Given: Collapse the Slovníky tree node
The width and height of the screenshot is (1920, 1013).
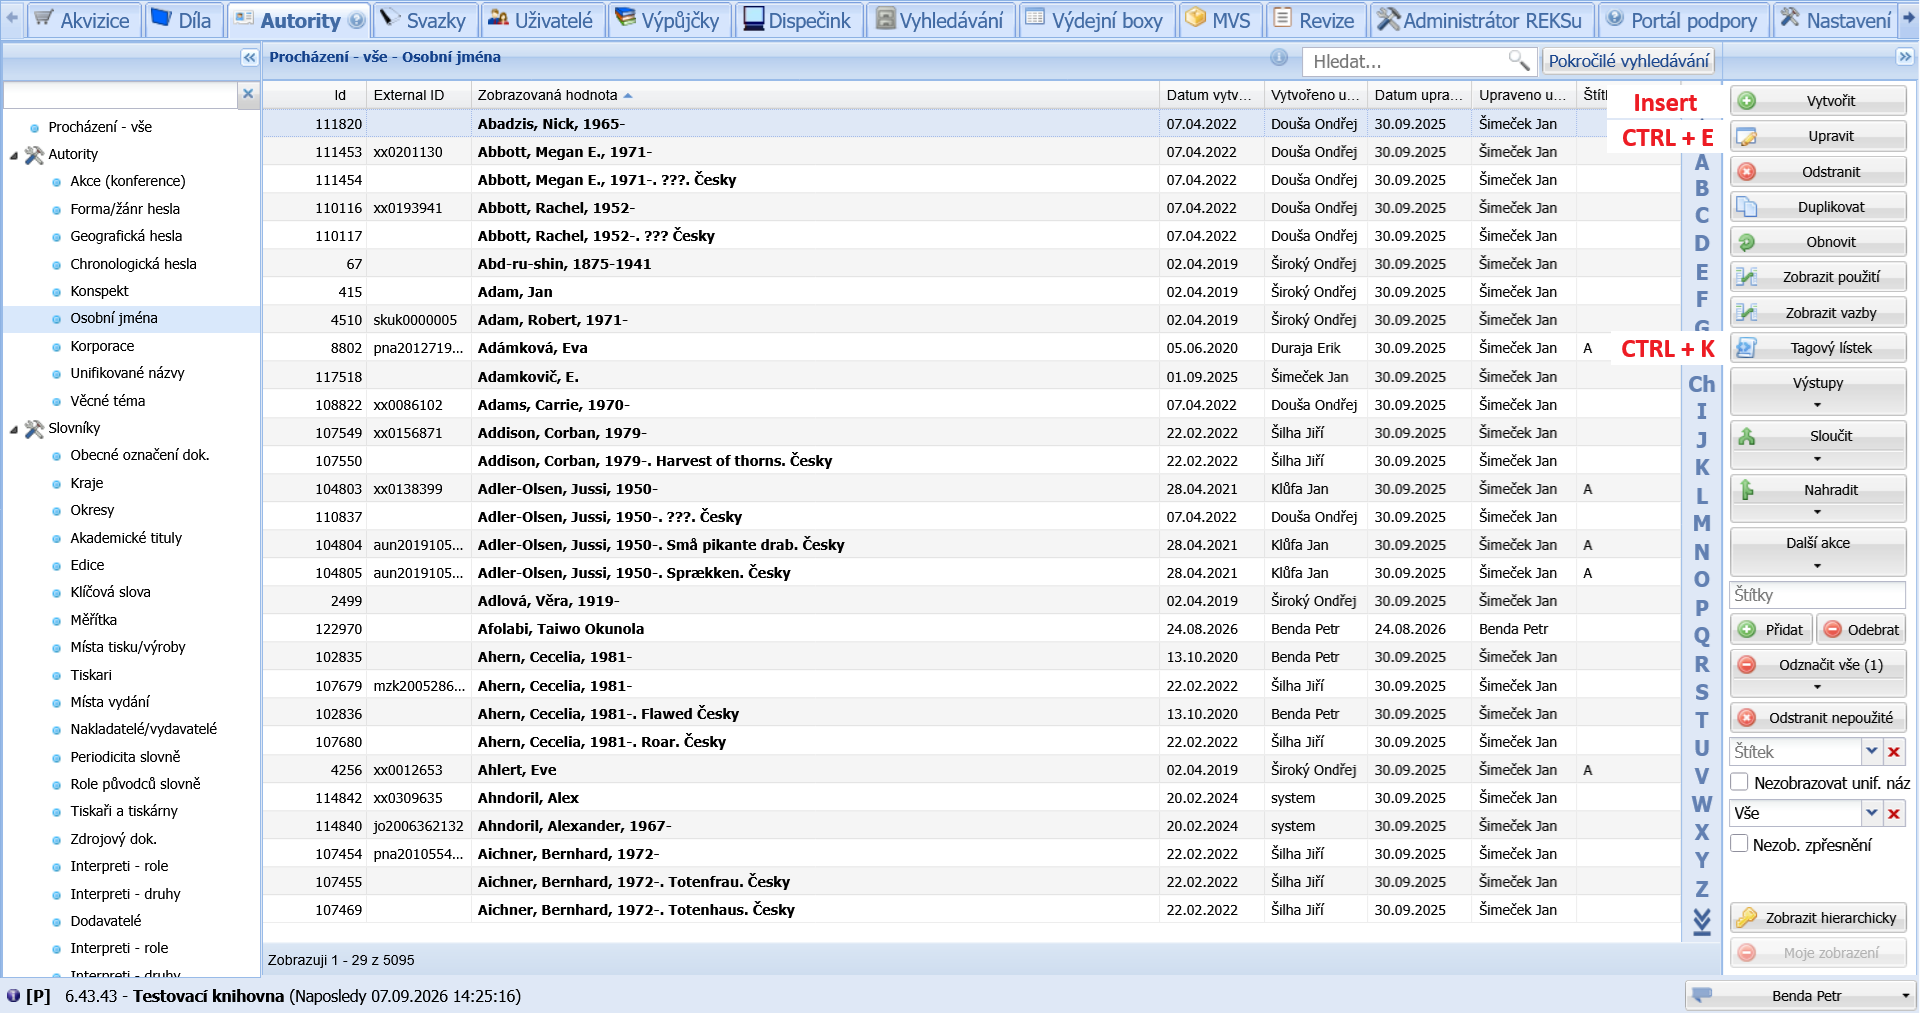Looking at the screenshot, I should pyautogui.click(x=14, y=429).
